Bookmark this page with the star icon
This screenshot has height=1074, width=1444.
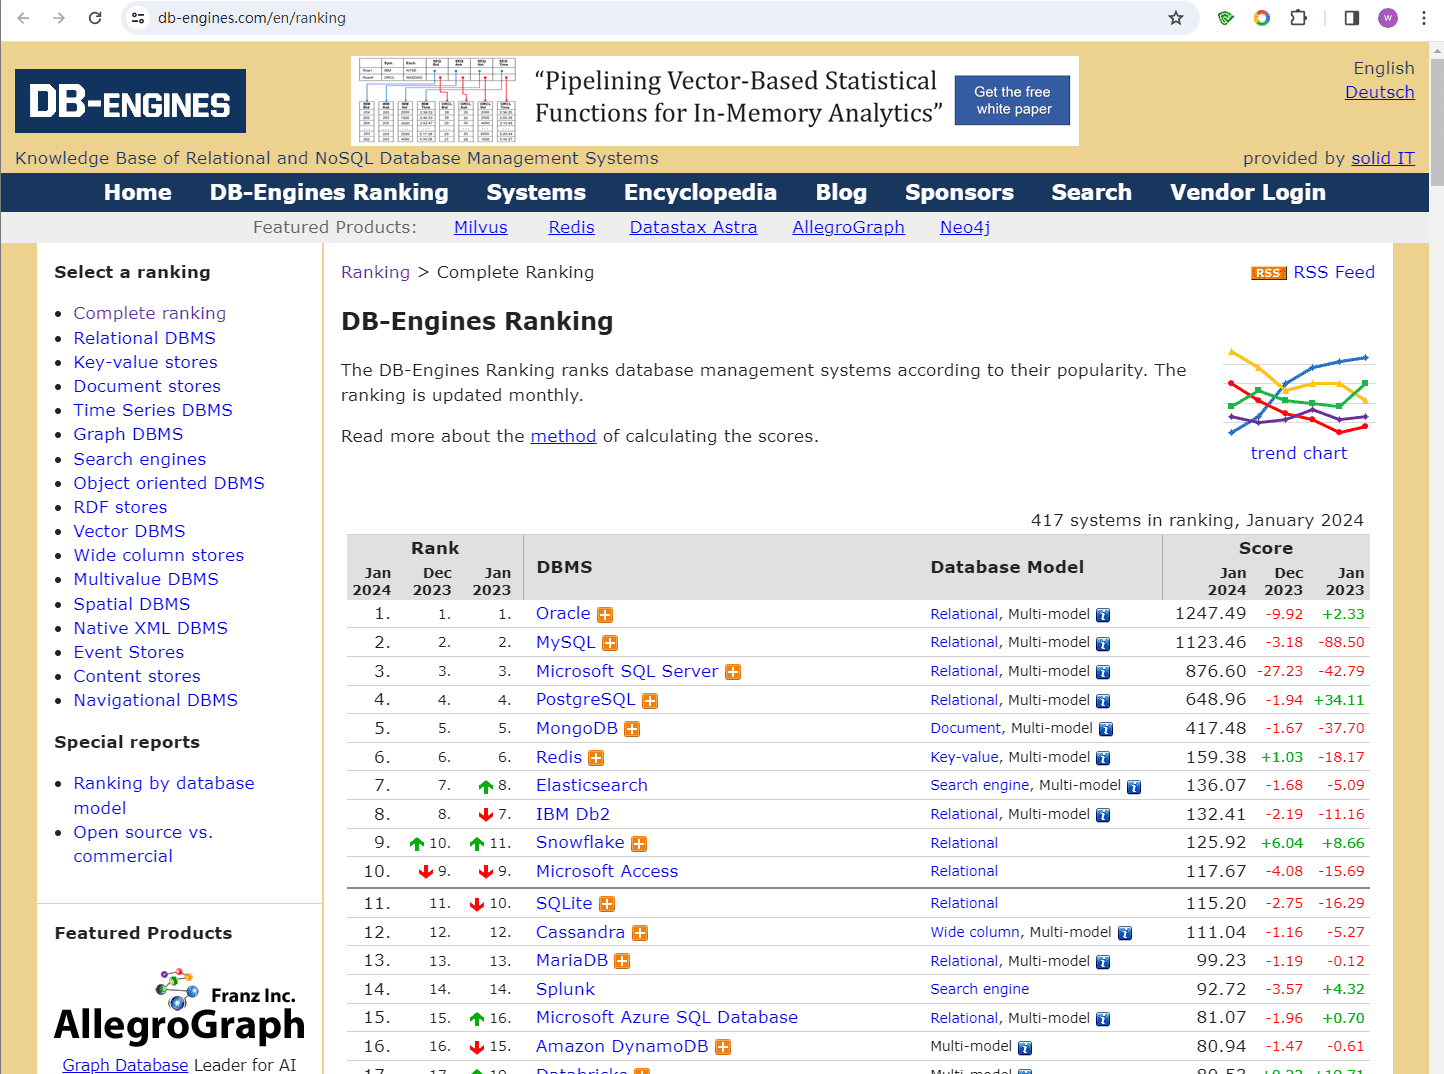click(x=1176, y=18)
